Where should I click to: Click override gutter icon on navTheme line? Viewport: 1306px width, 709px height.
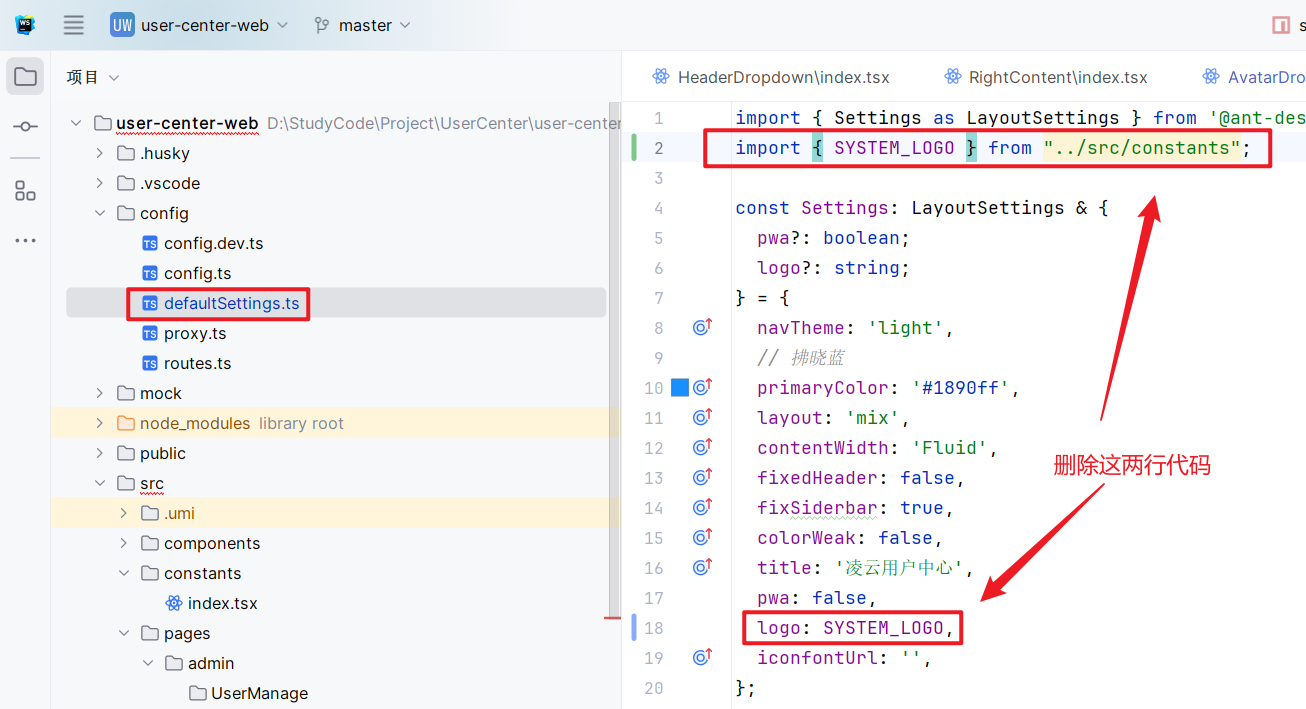(702, 328)
